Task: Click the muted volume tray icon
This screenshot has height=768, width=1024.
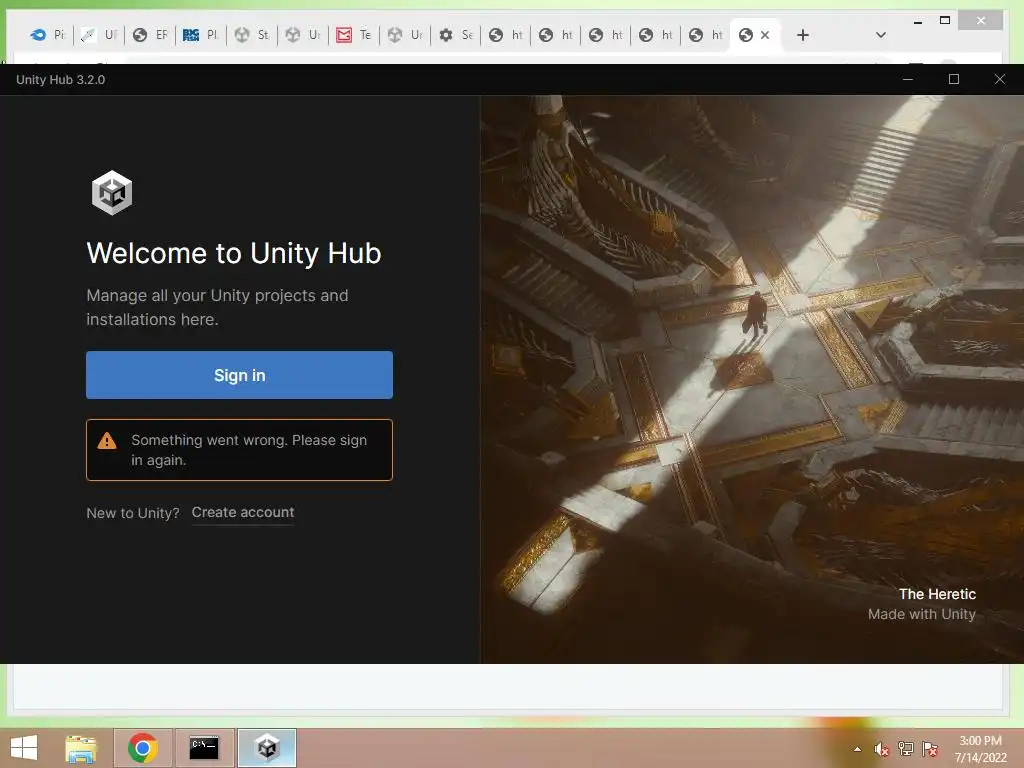Action: pyautogui.click(x=882, y=749)
